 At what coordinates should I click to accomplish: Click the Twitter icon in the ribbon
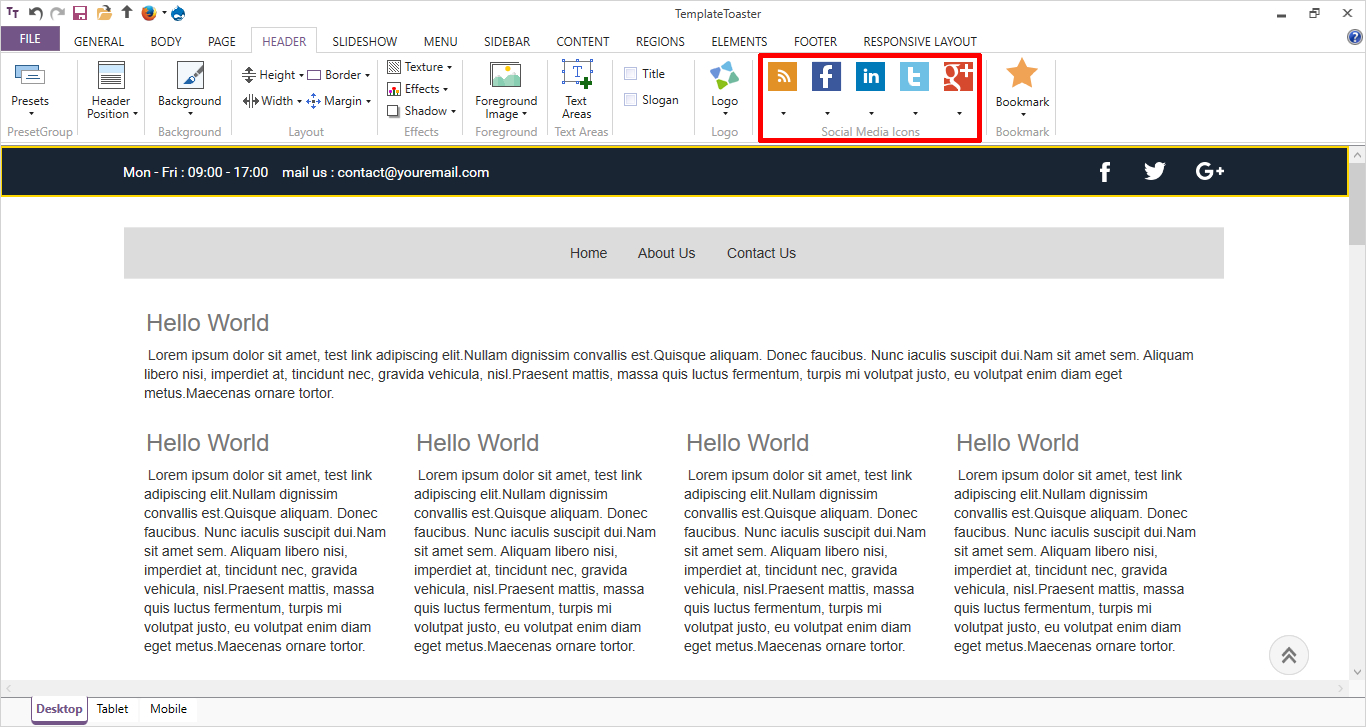point(914,77)
